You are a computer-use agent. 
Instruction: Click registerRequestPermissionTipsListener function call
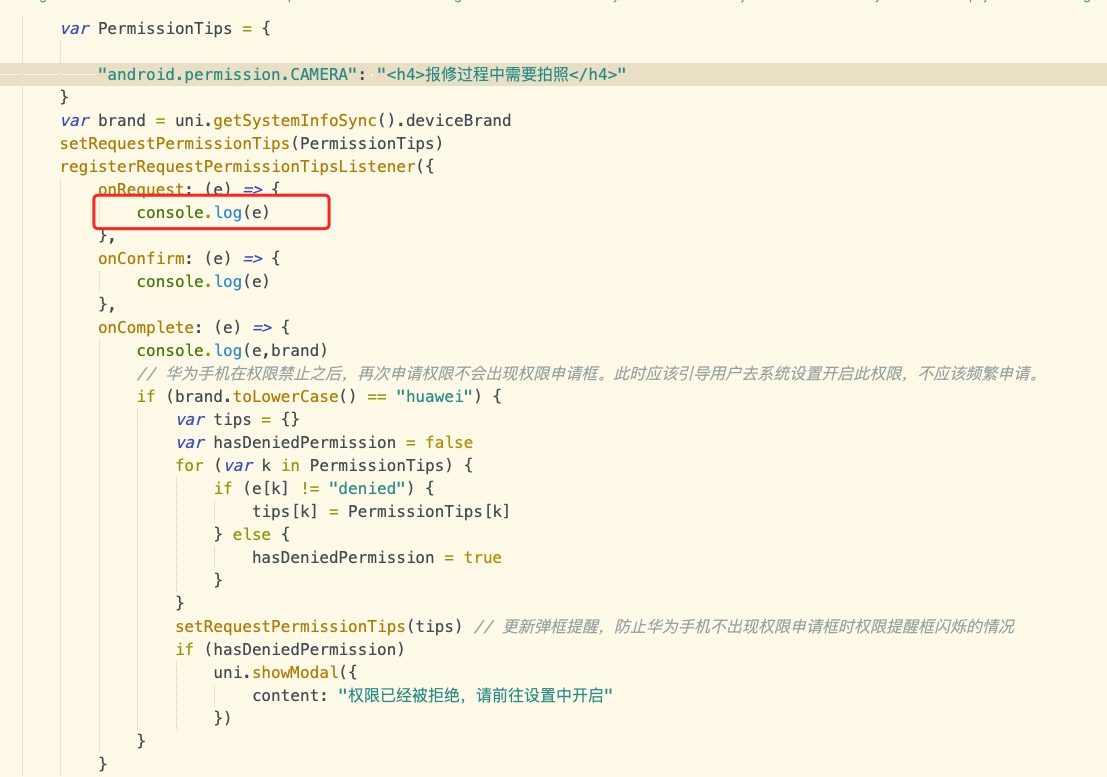(x=236, y=166)
